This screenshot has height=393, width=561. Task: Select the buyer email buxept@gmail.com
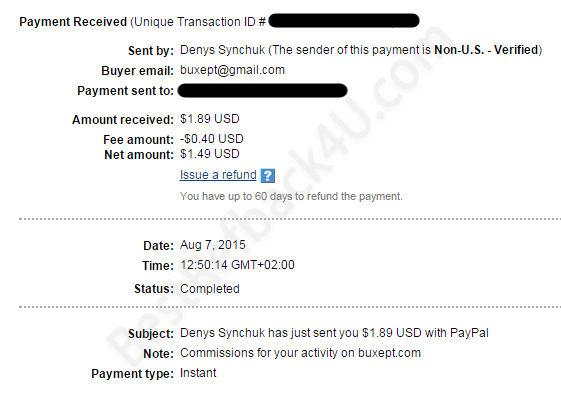tap(233, 70)
